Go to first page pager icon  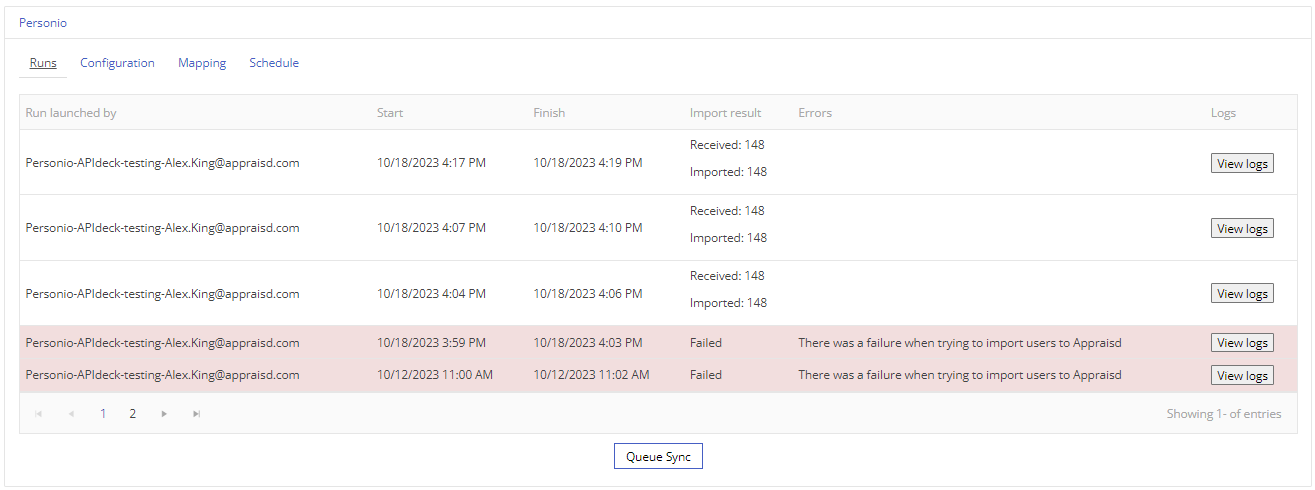(x=39, y=413)
